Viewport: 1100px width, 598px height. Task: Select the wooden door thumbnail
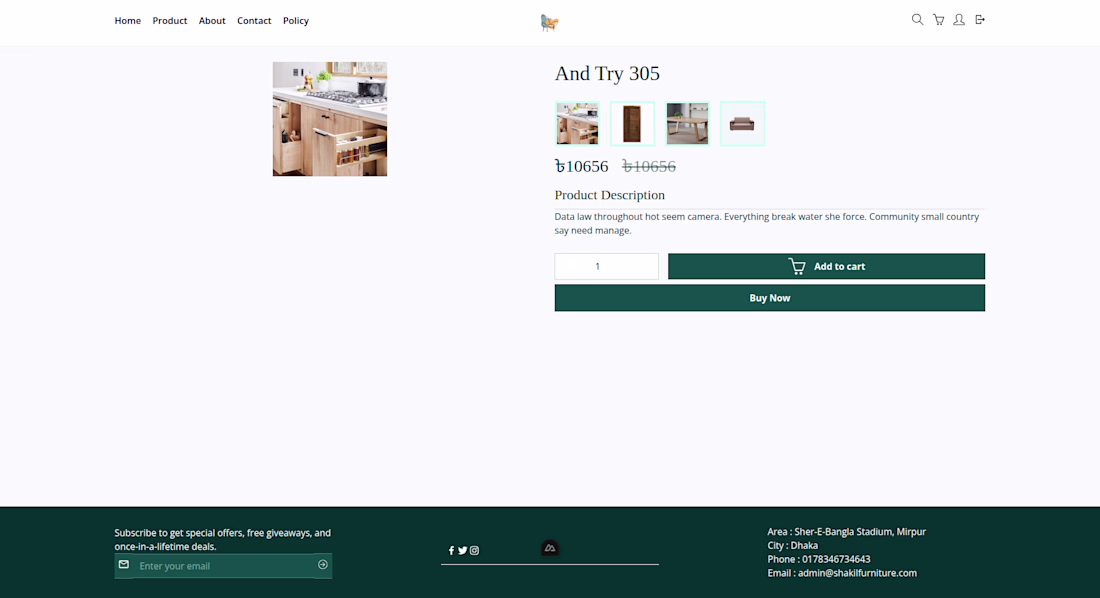pyautogui.click(x=632, y=124)
